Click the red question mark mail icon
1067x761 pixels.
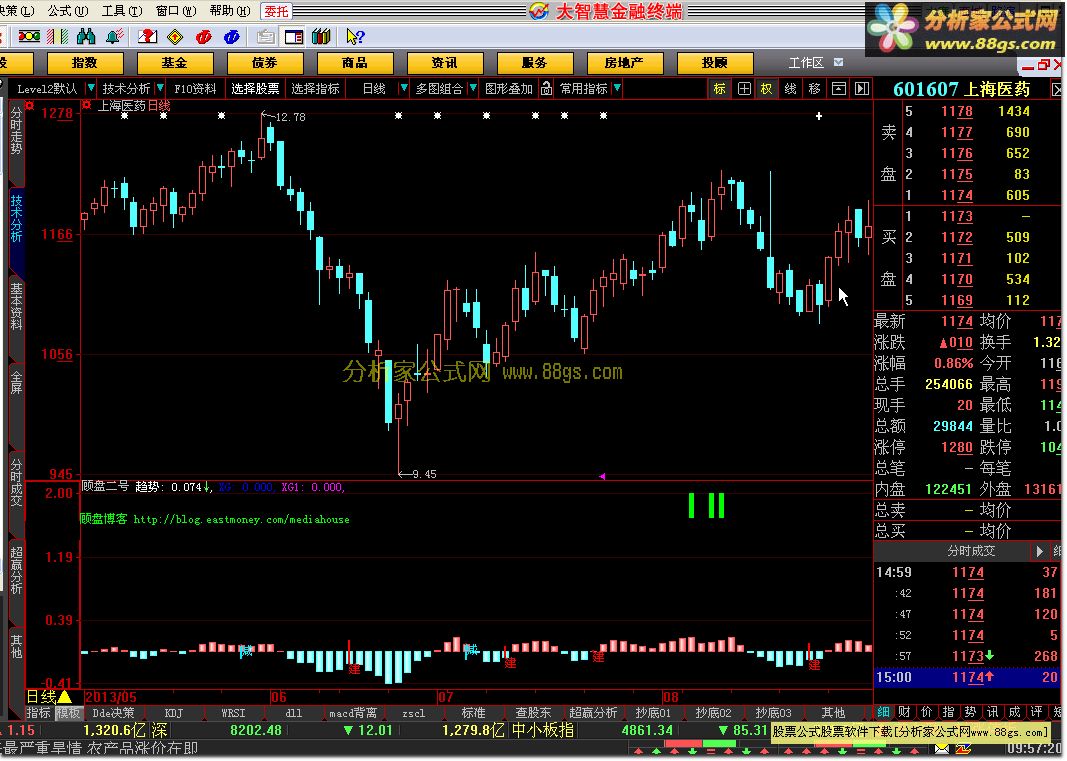[x=147, y=37]
